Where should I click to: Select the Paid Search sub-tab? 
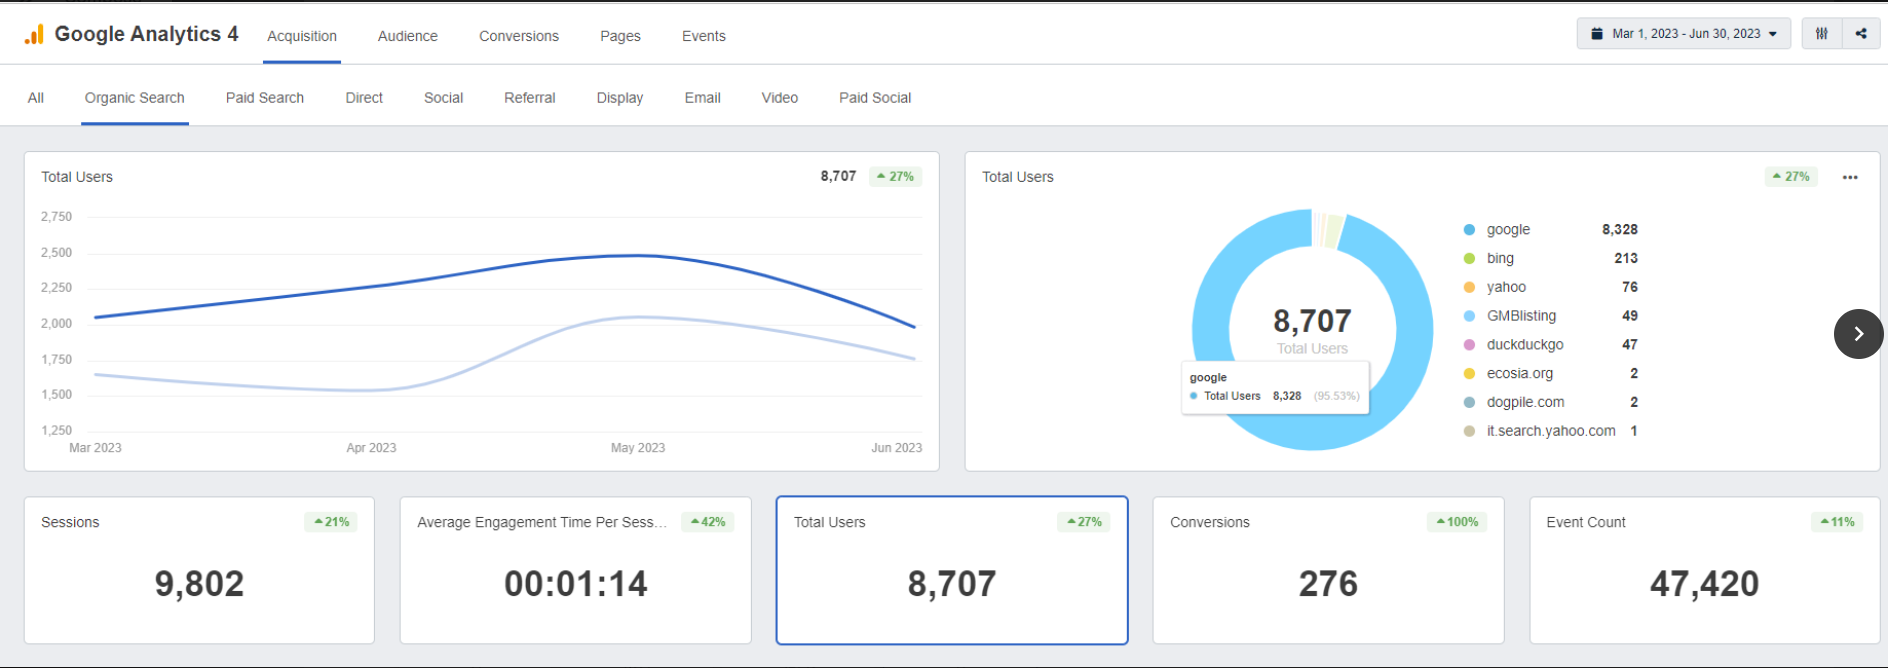[x=265, y=98]
